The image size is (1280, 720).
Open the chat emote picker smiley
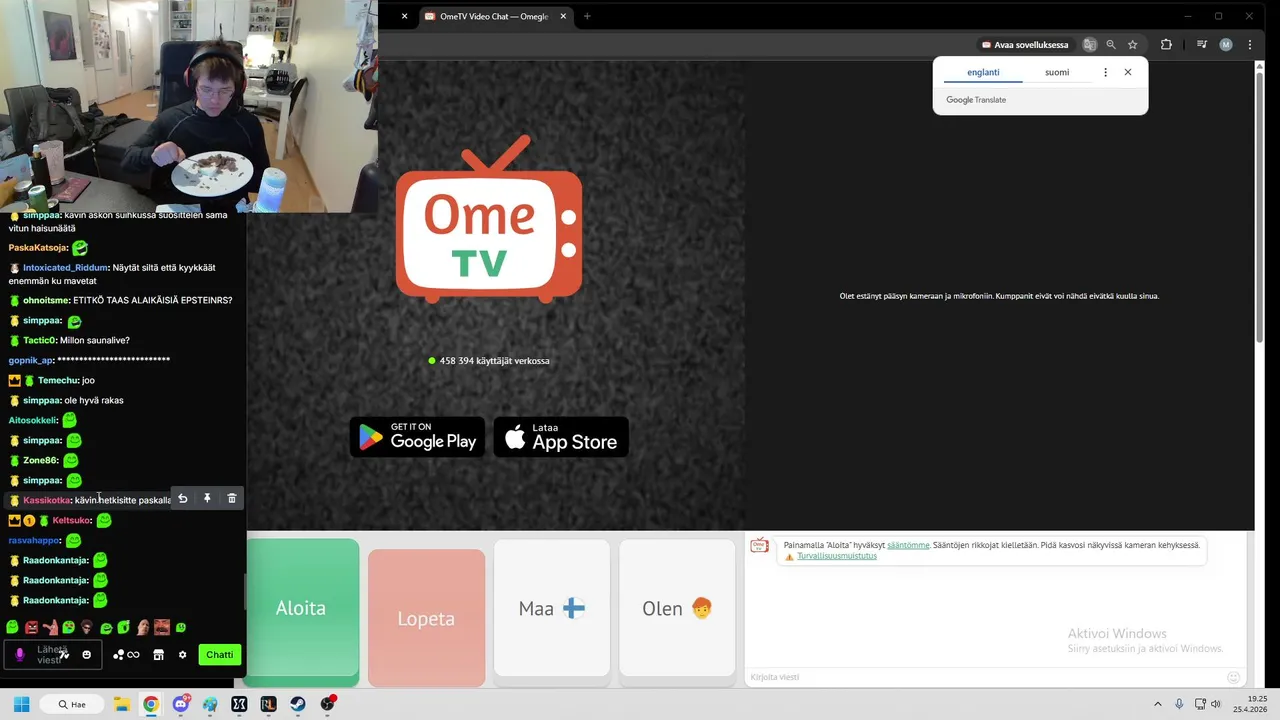click(x=87, y=655)
